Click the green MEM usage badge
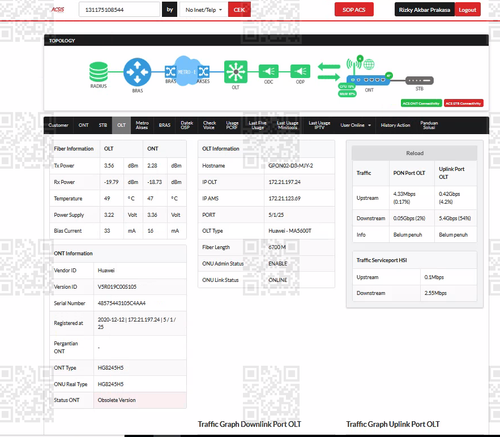 (347, 94)
